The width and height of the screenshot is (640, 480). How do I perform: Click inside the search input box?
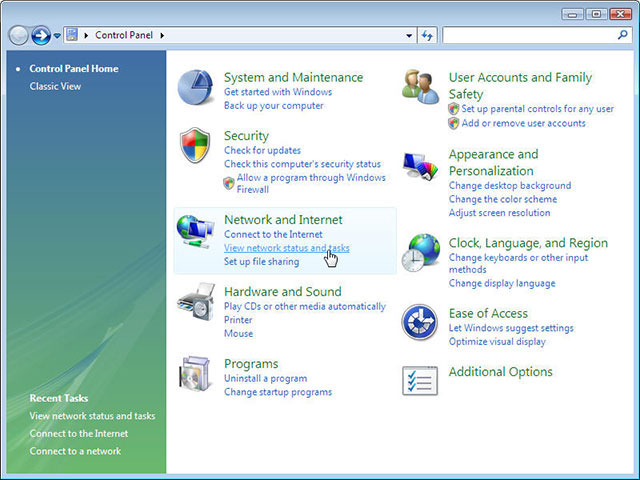pos(529,36)
